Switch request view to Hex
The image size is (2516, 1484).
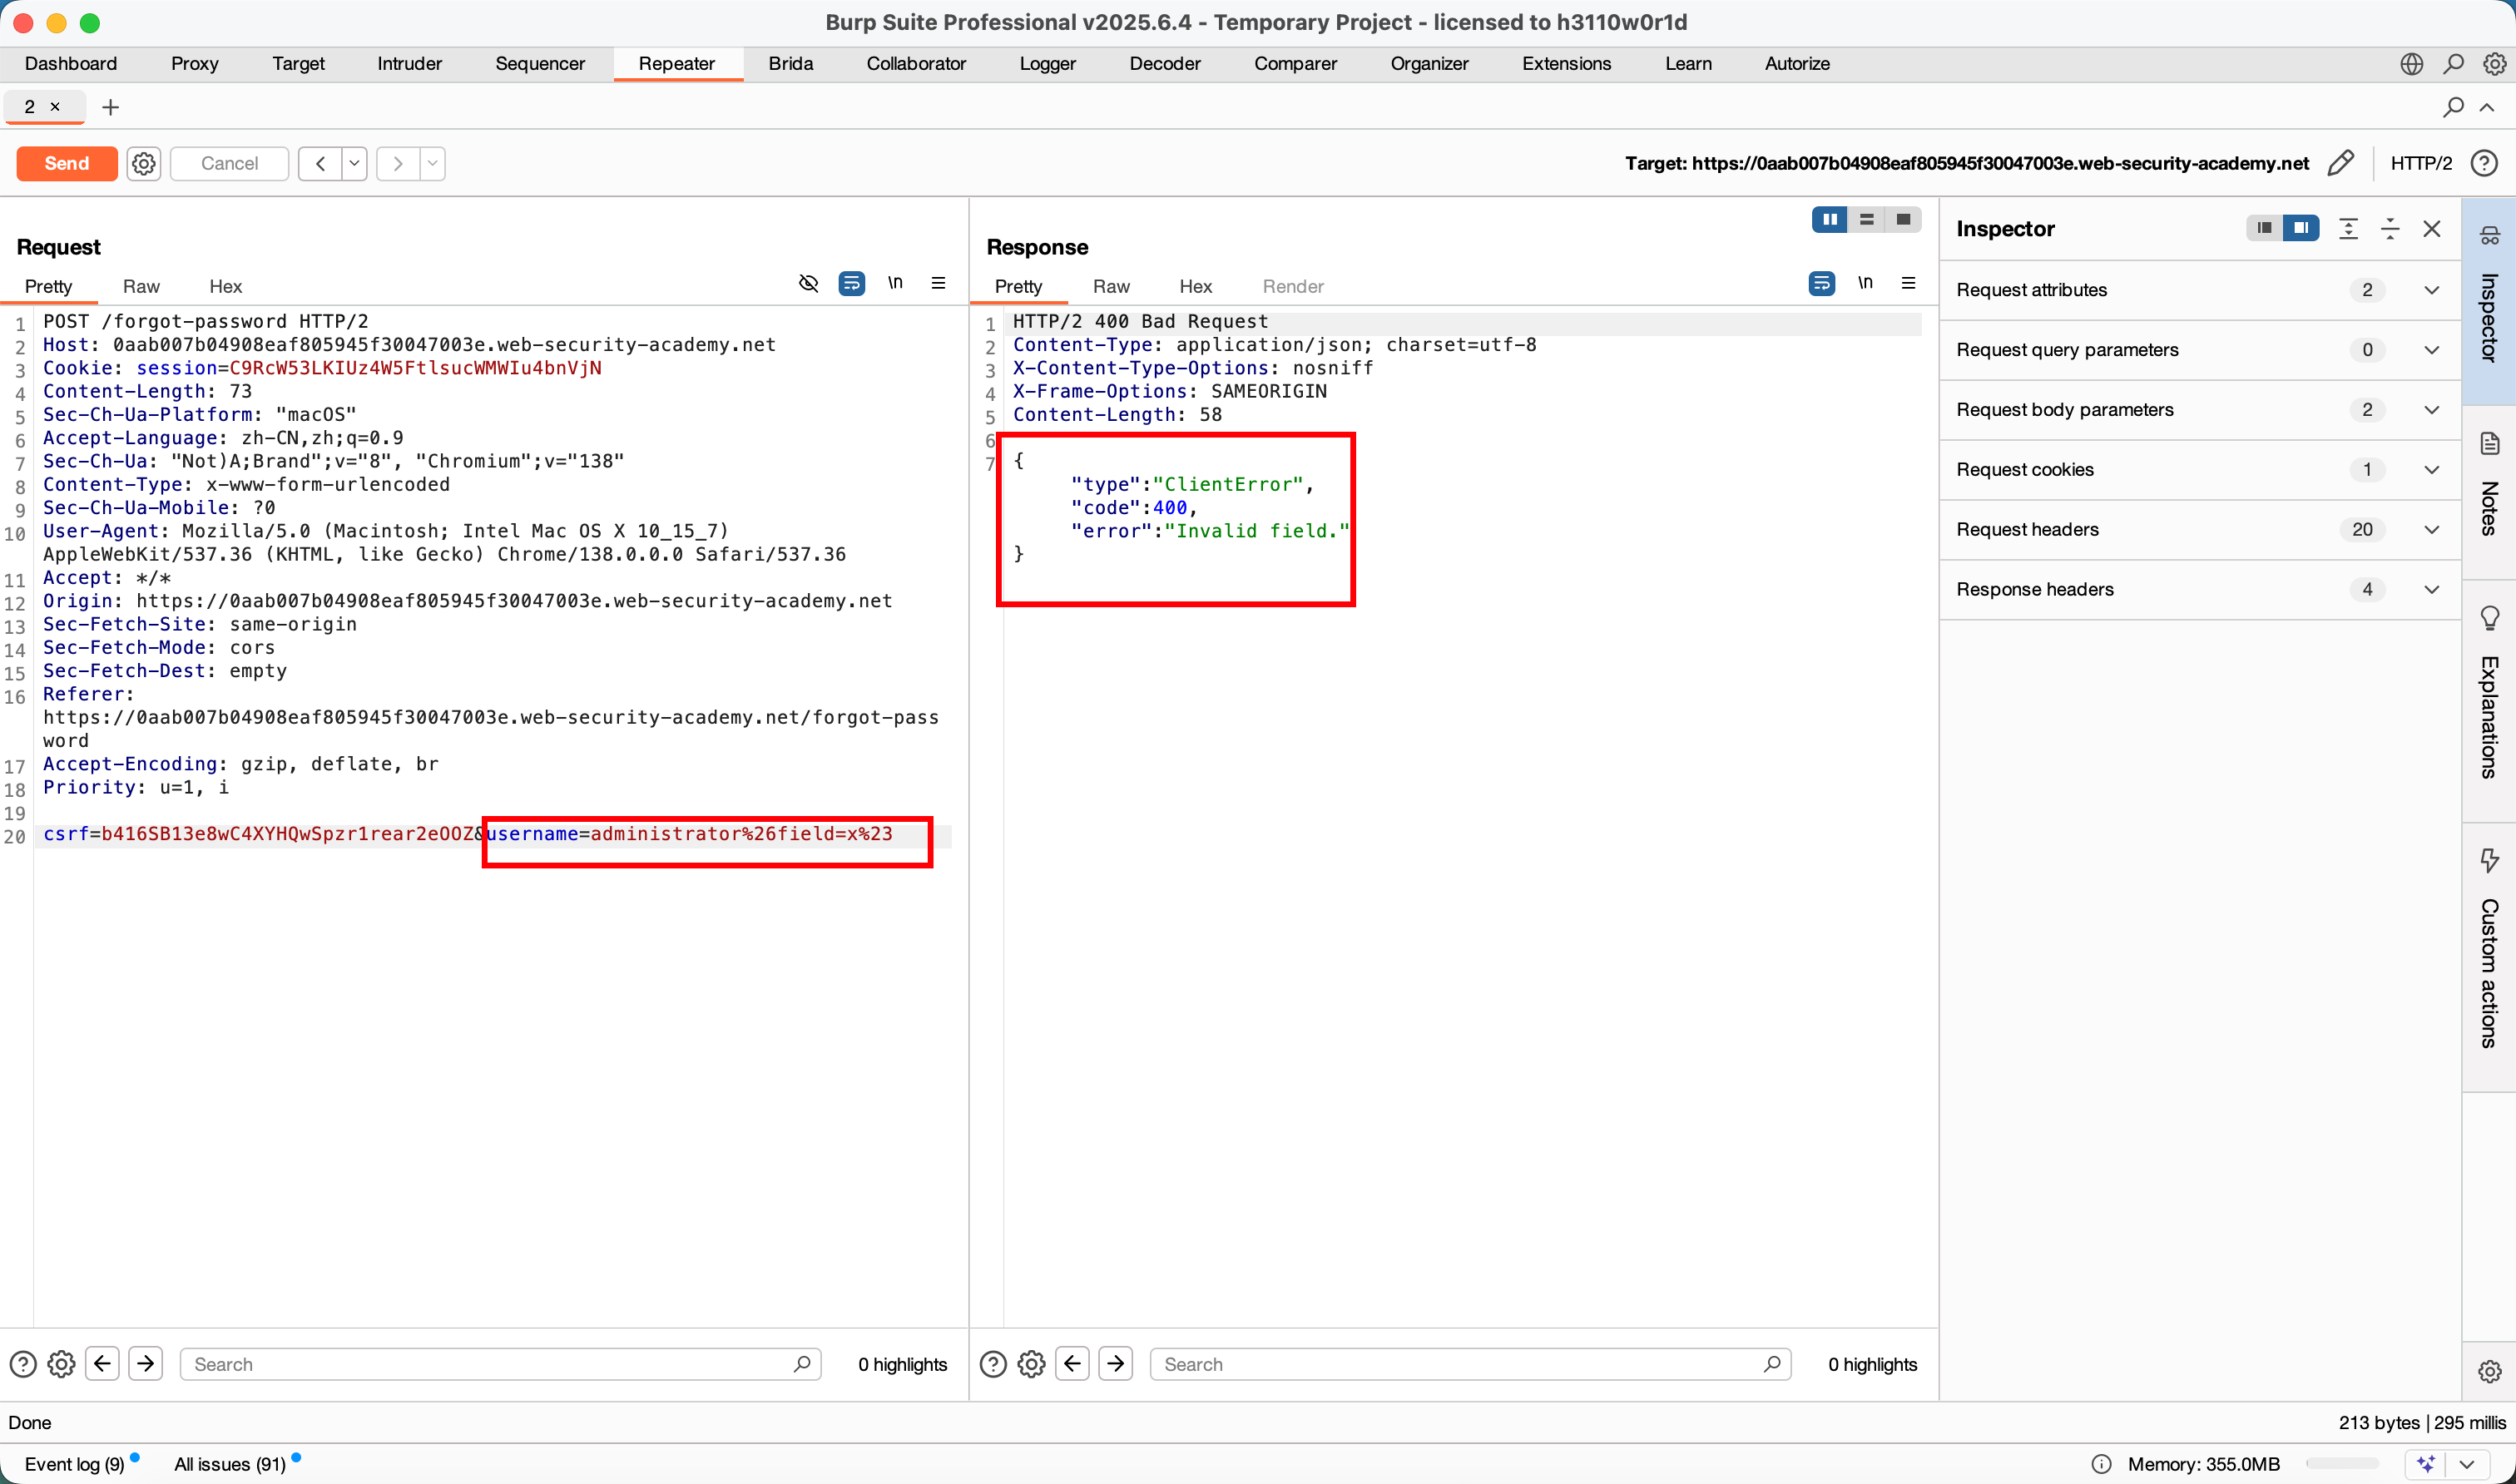pos(225,286)
